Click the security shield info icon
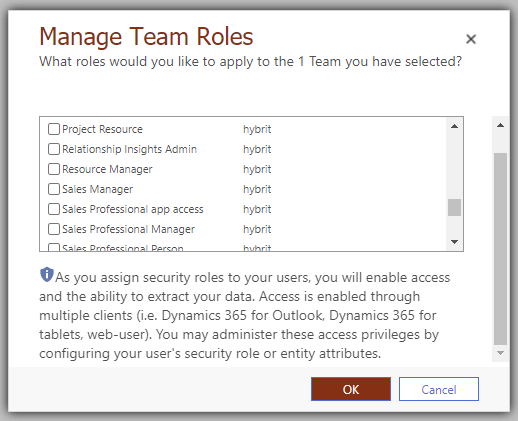This screenshot has width=518, height=421. pyautogui.click(x=47, y=275)
